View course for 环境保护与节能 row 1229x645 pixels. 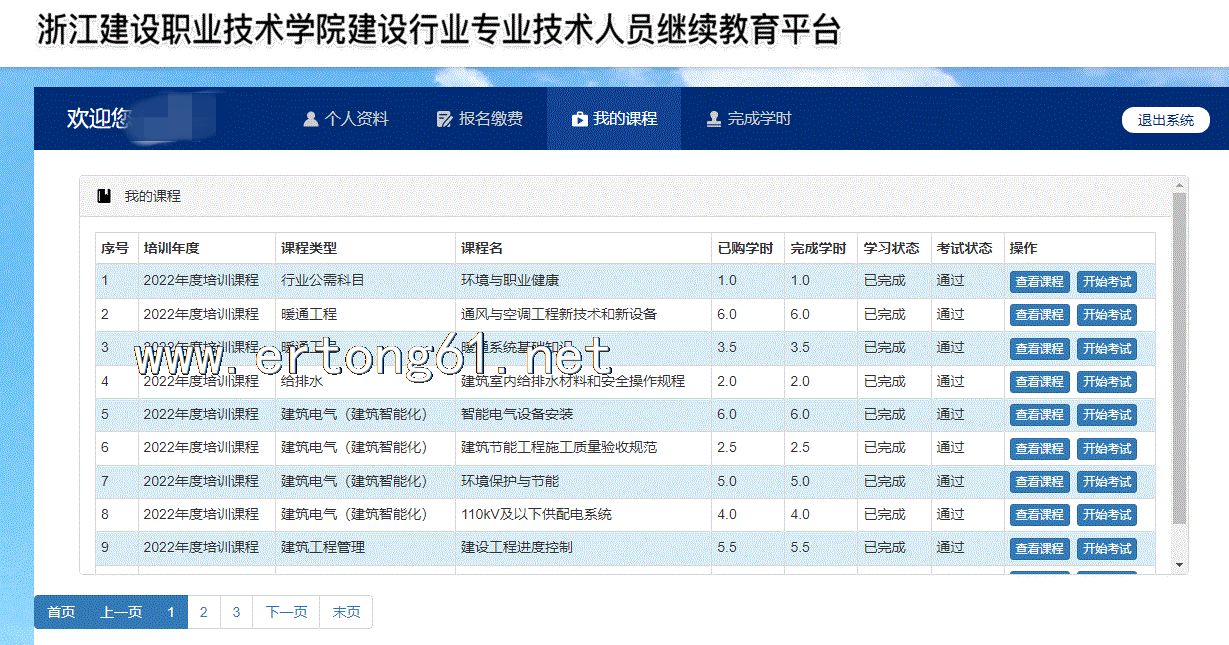[1039, 482]
